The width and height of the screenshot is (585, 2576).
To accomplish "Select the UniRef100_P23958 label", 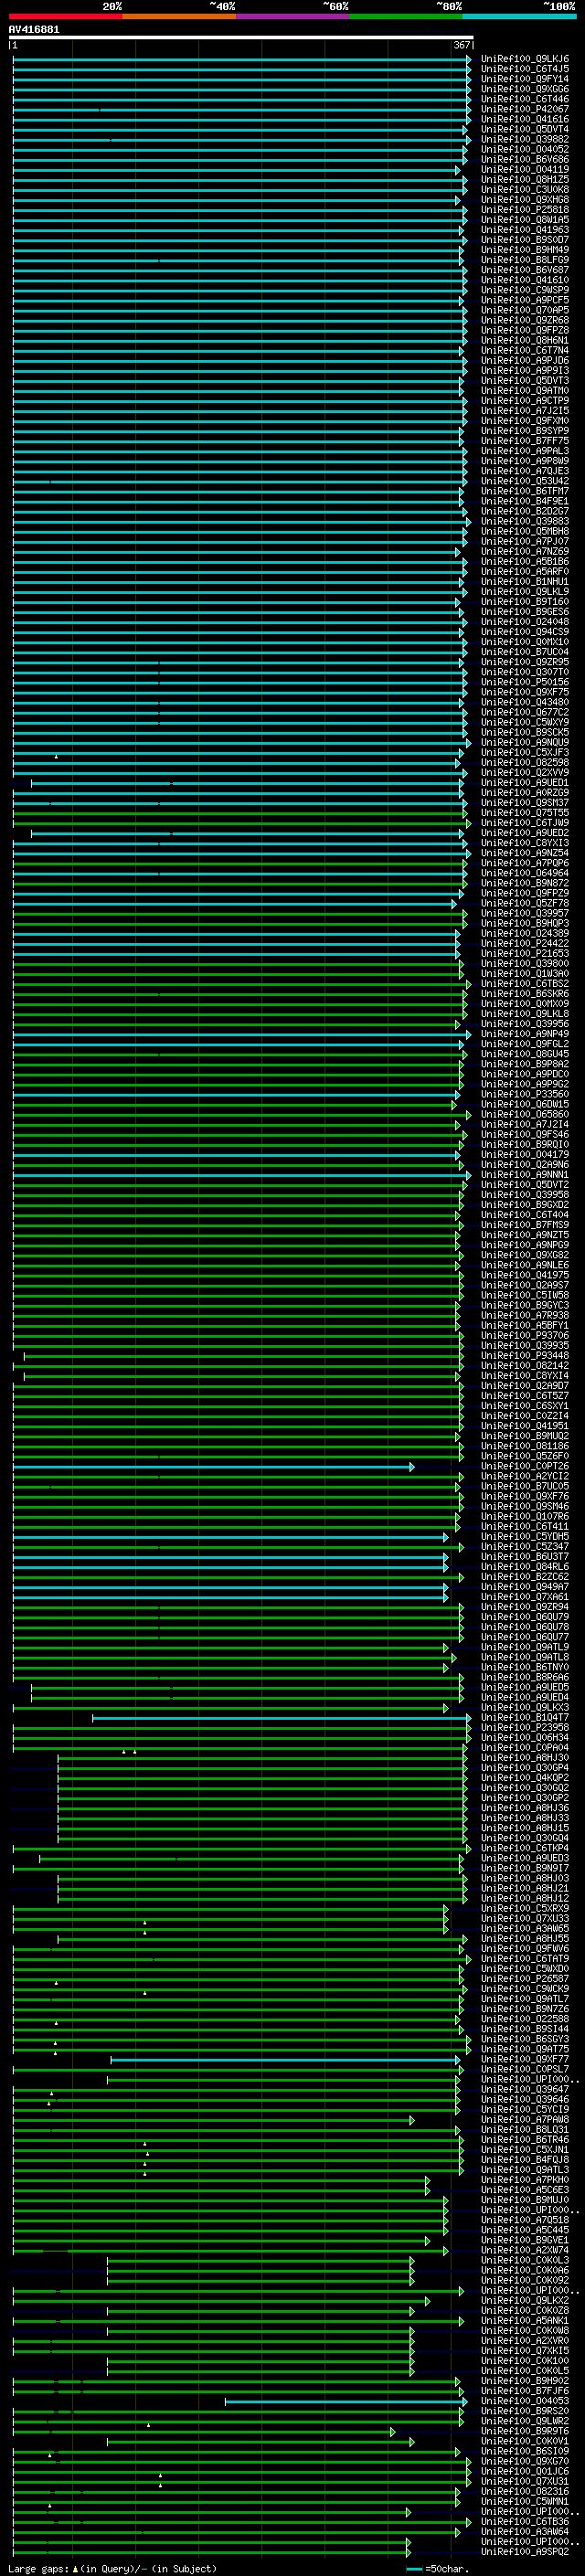I will [x=525, y=1727].
